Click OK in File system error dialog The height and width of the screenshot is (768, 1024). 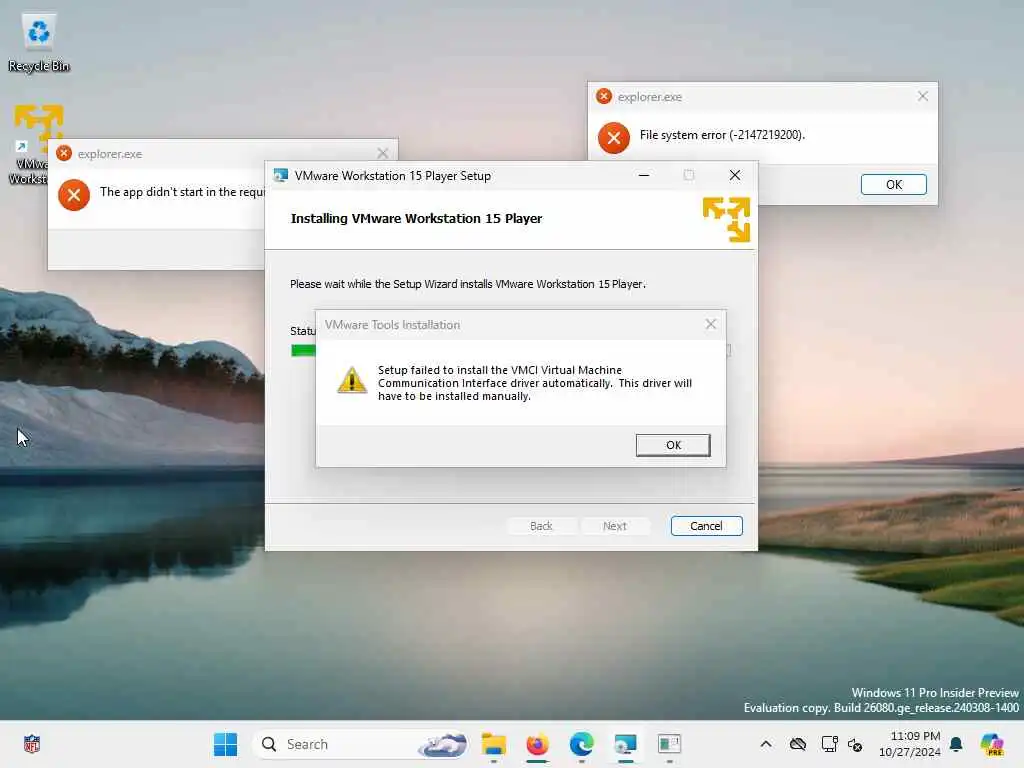[x=893, y=185]
